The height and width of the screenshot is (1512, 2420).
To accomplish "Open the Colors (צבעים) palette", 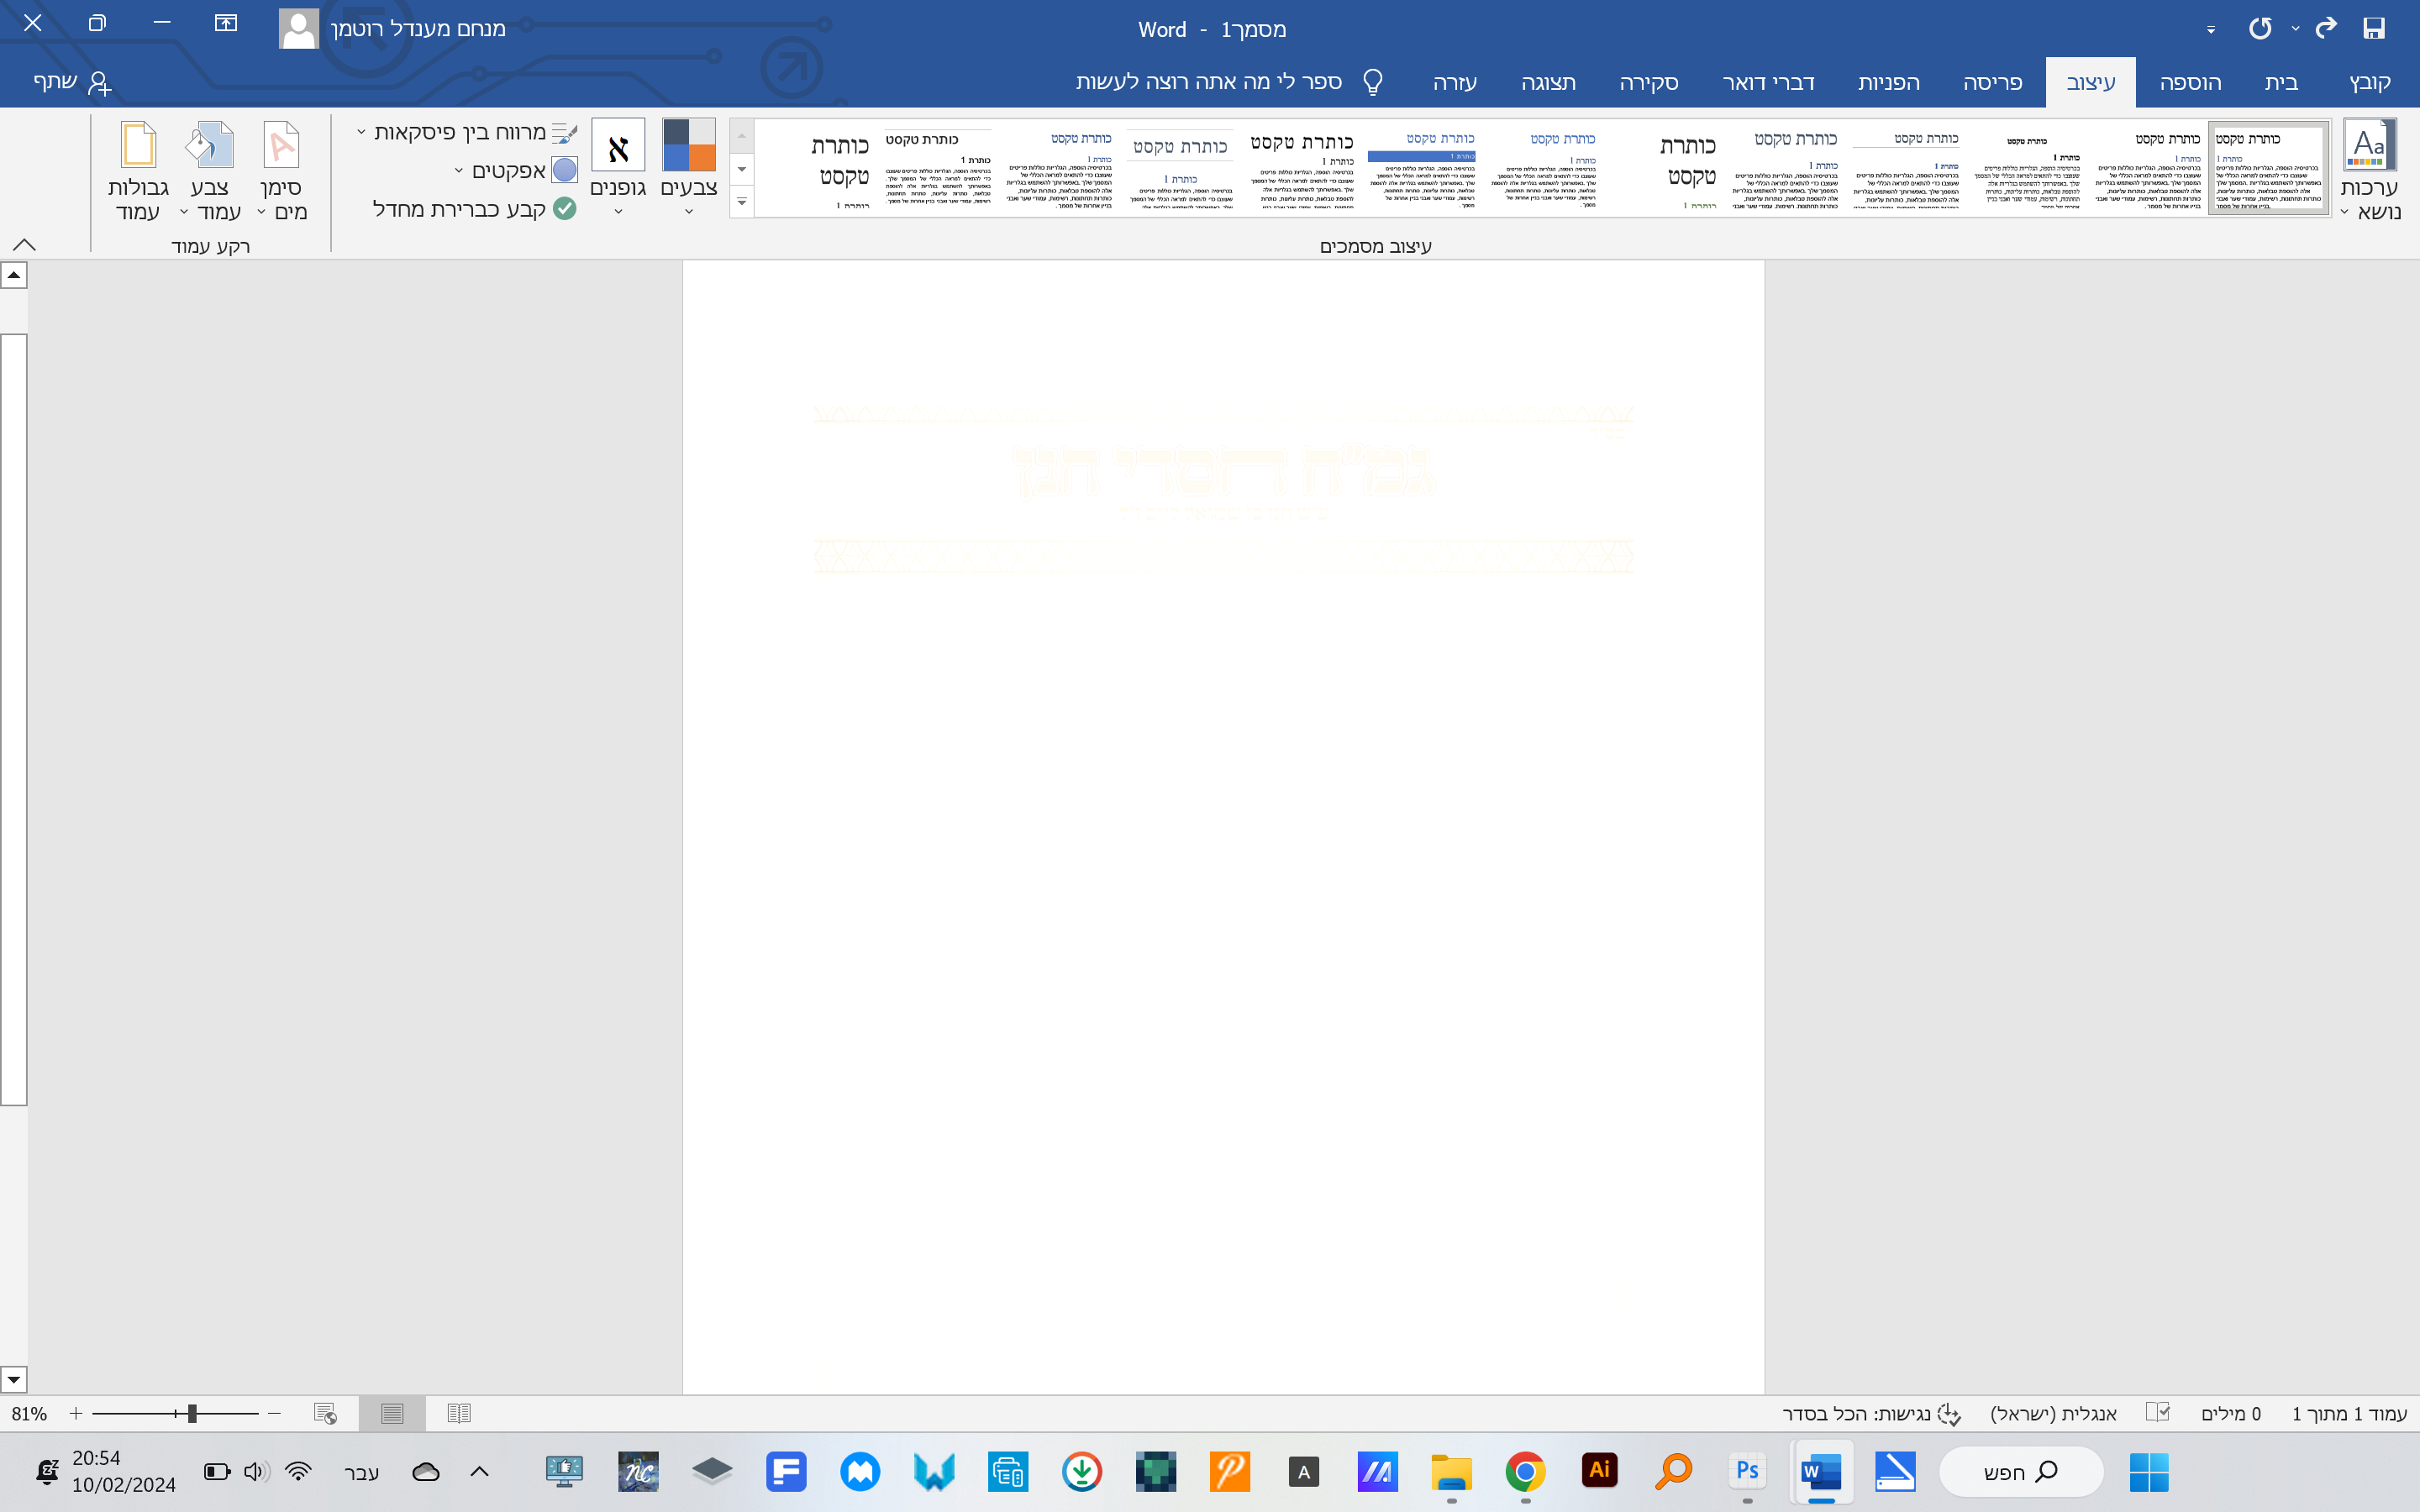I will pos(688,167).
